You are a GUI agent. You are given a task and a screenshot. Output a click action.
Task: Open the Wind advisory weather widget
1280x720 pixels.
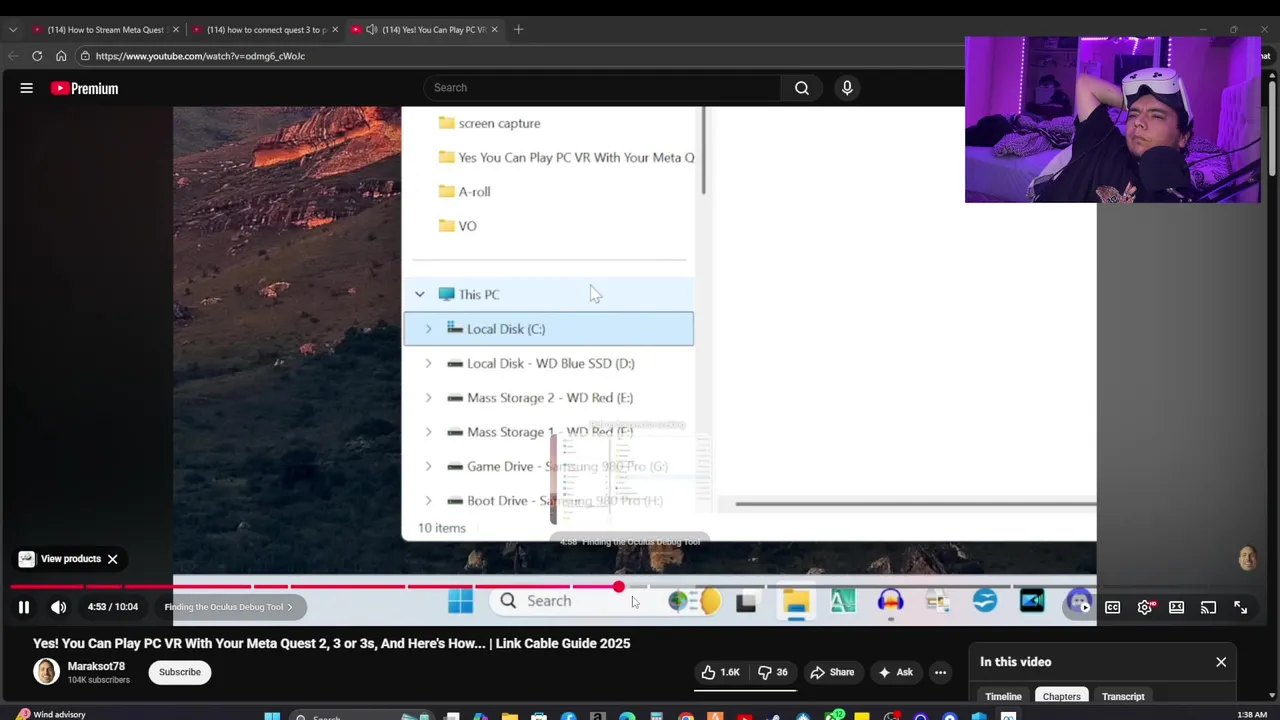pyautogui.click(x=50, y=714)
